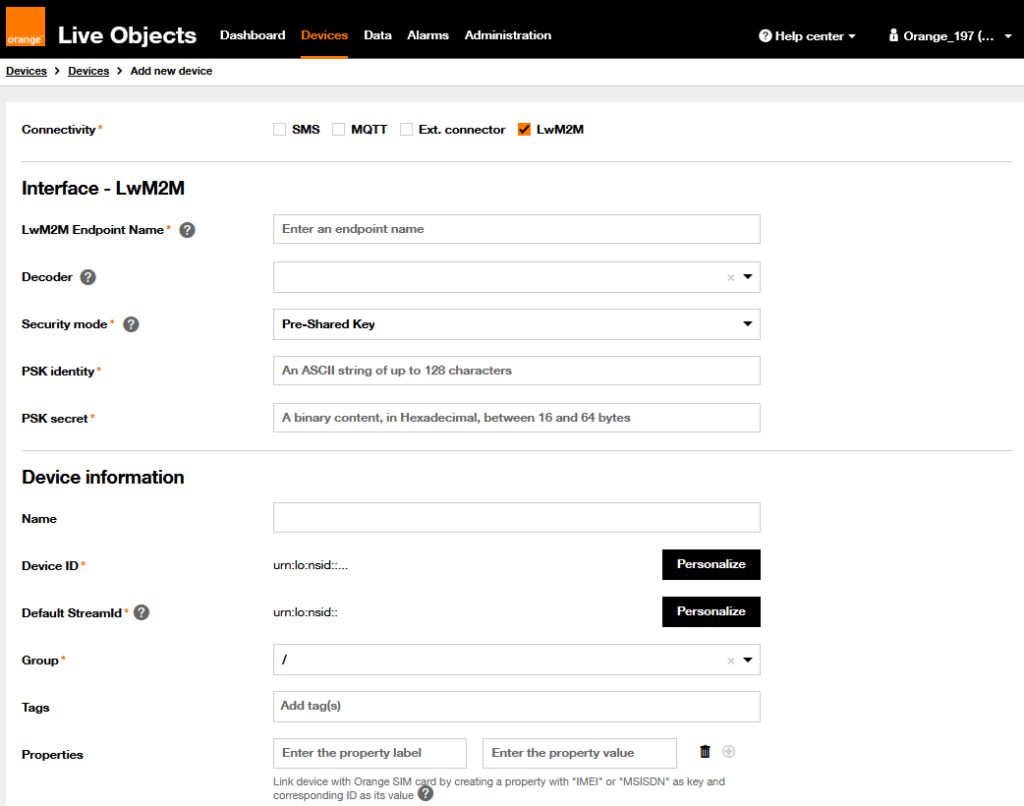Click help icon next to Default StreamId

coord(141,613)
